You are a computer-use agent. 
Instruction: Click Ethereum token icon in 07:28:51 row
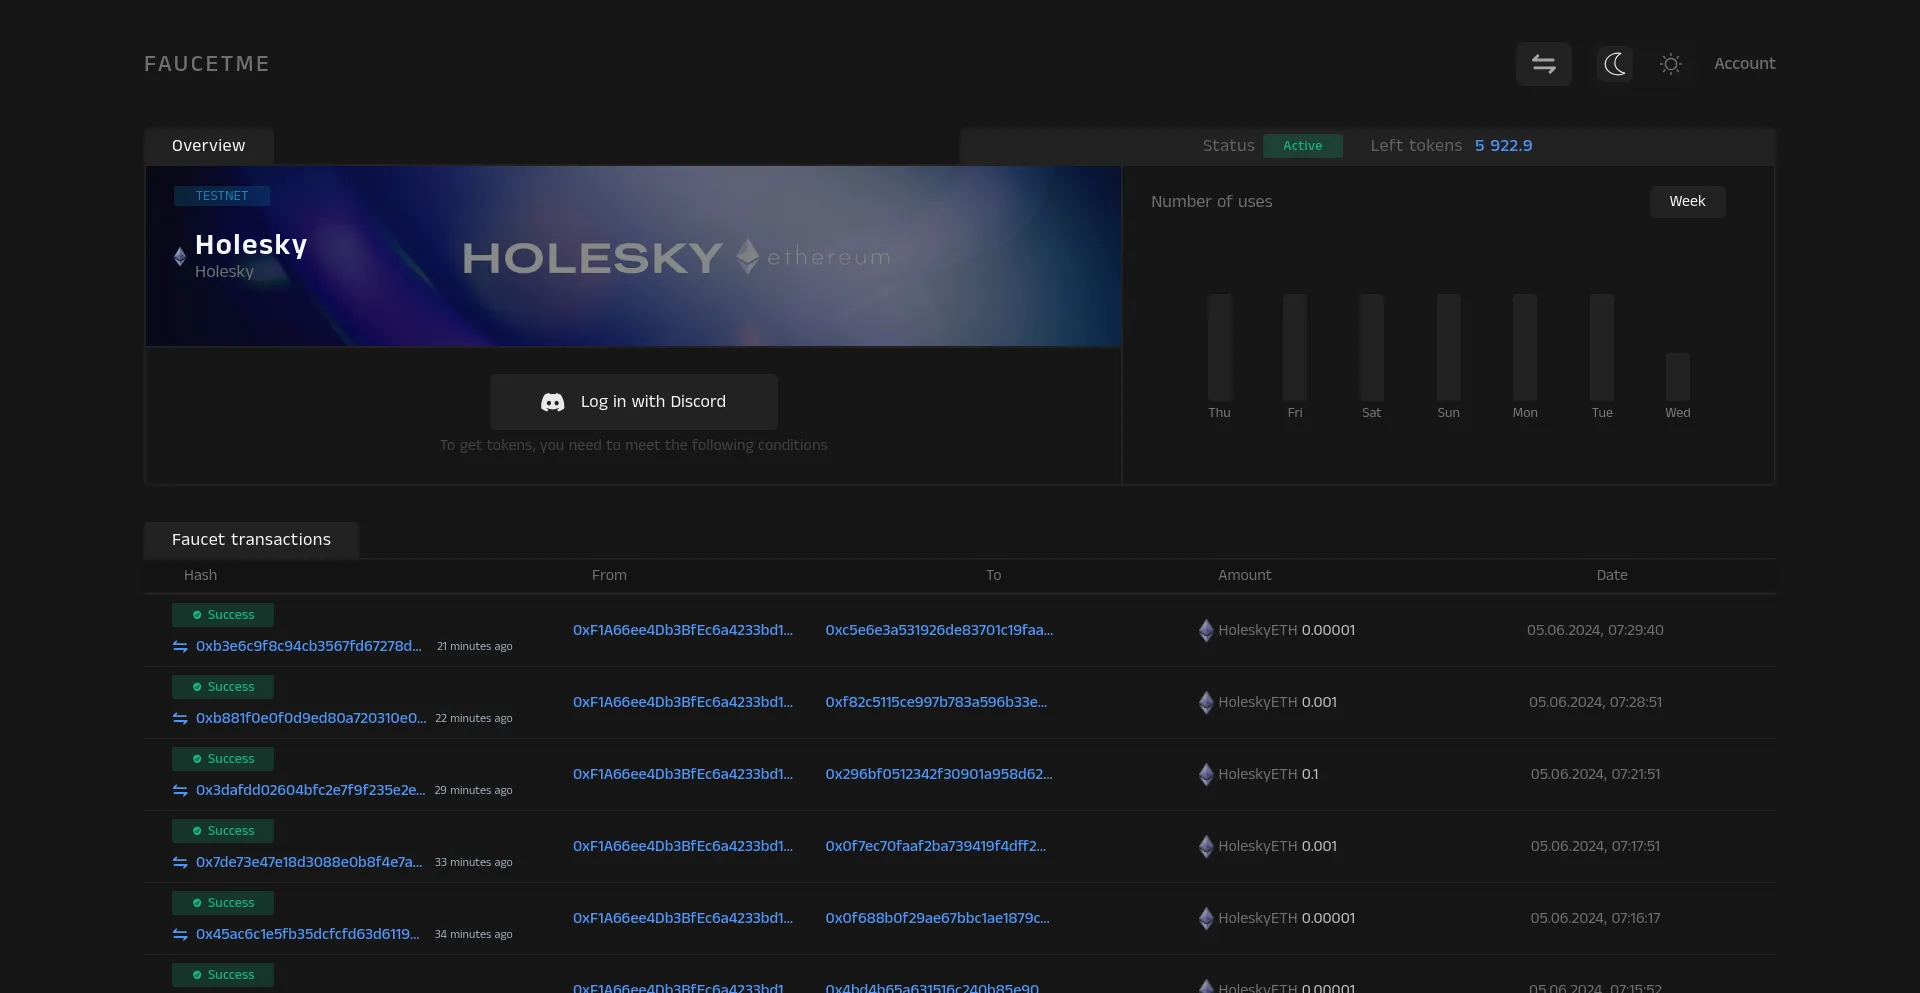pos(1206,702)
